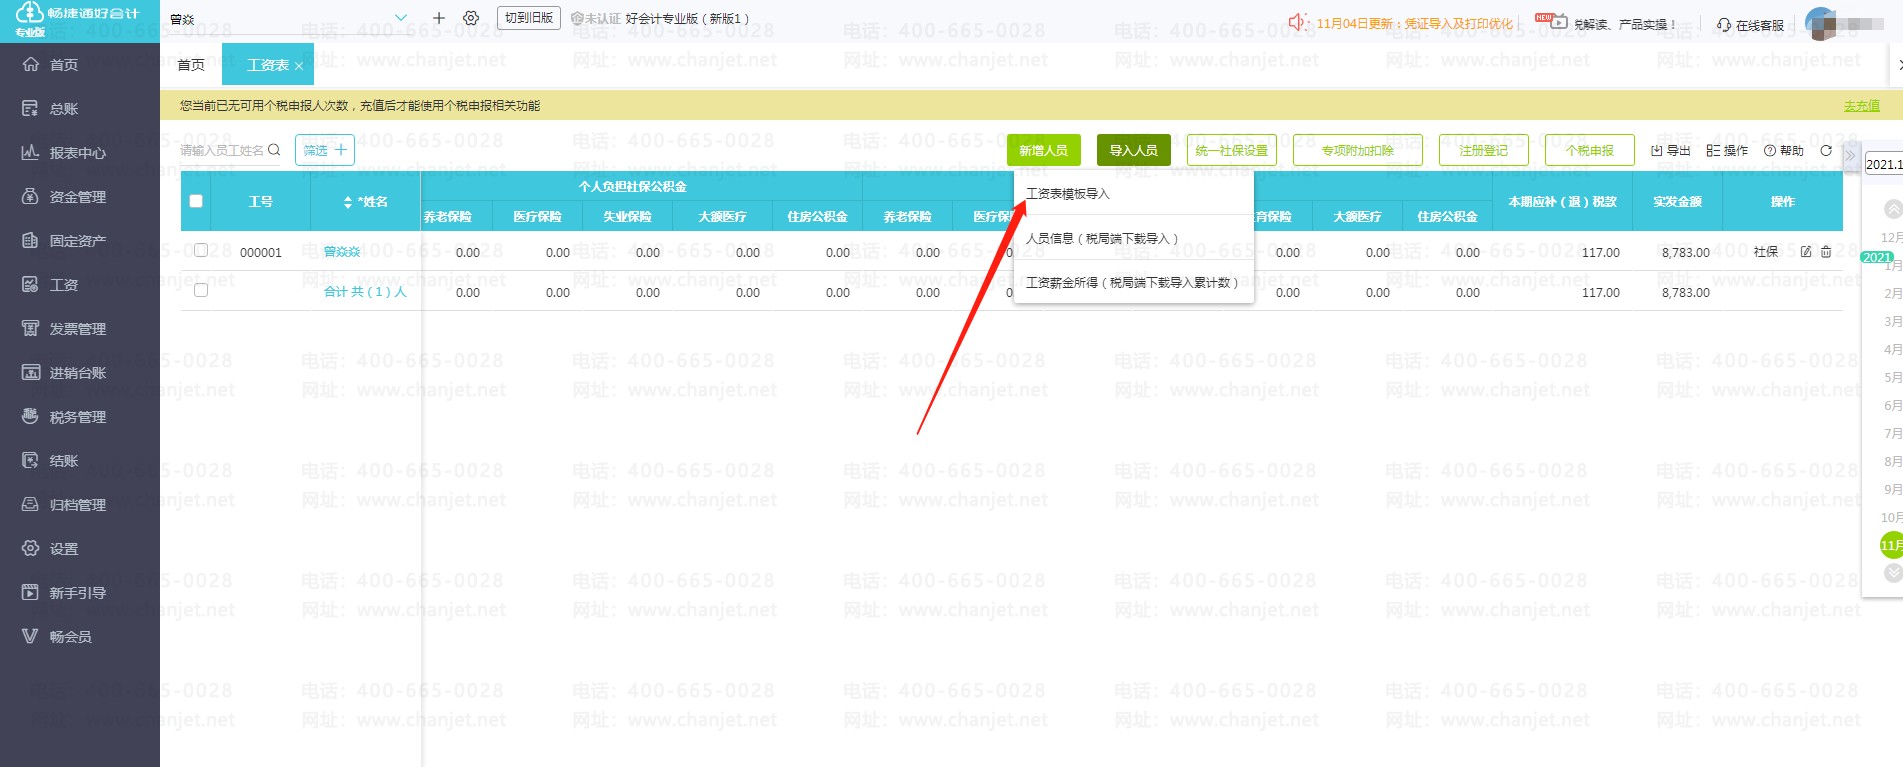Check the box for employee 000001

click(x=201, y=250)
